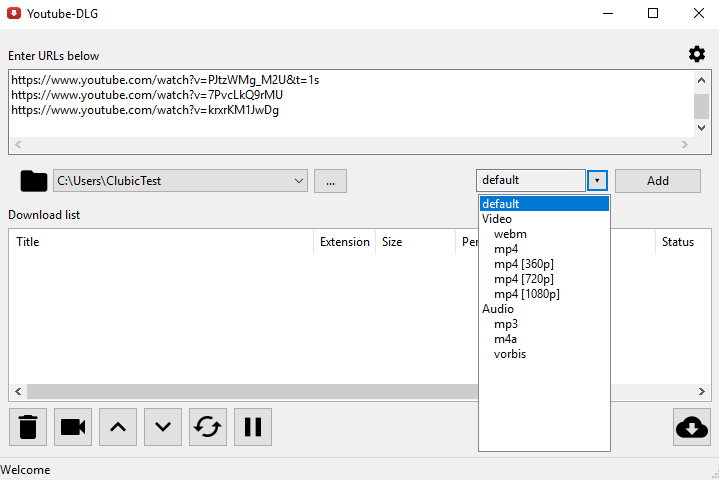Delete selected items with trash icon
Screen dimensions: 719x480
tap(28, 427)
